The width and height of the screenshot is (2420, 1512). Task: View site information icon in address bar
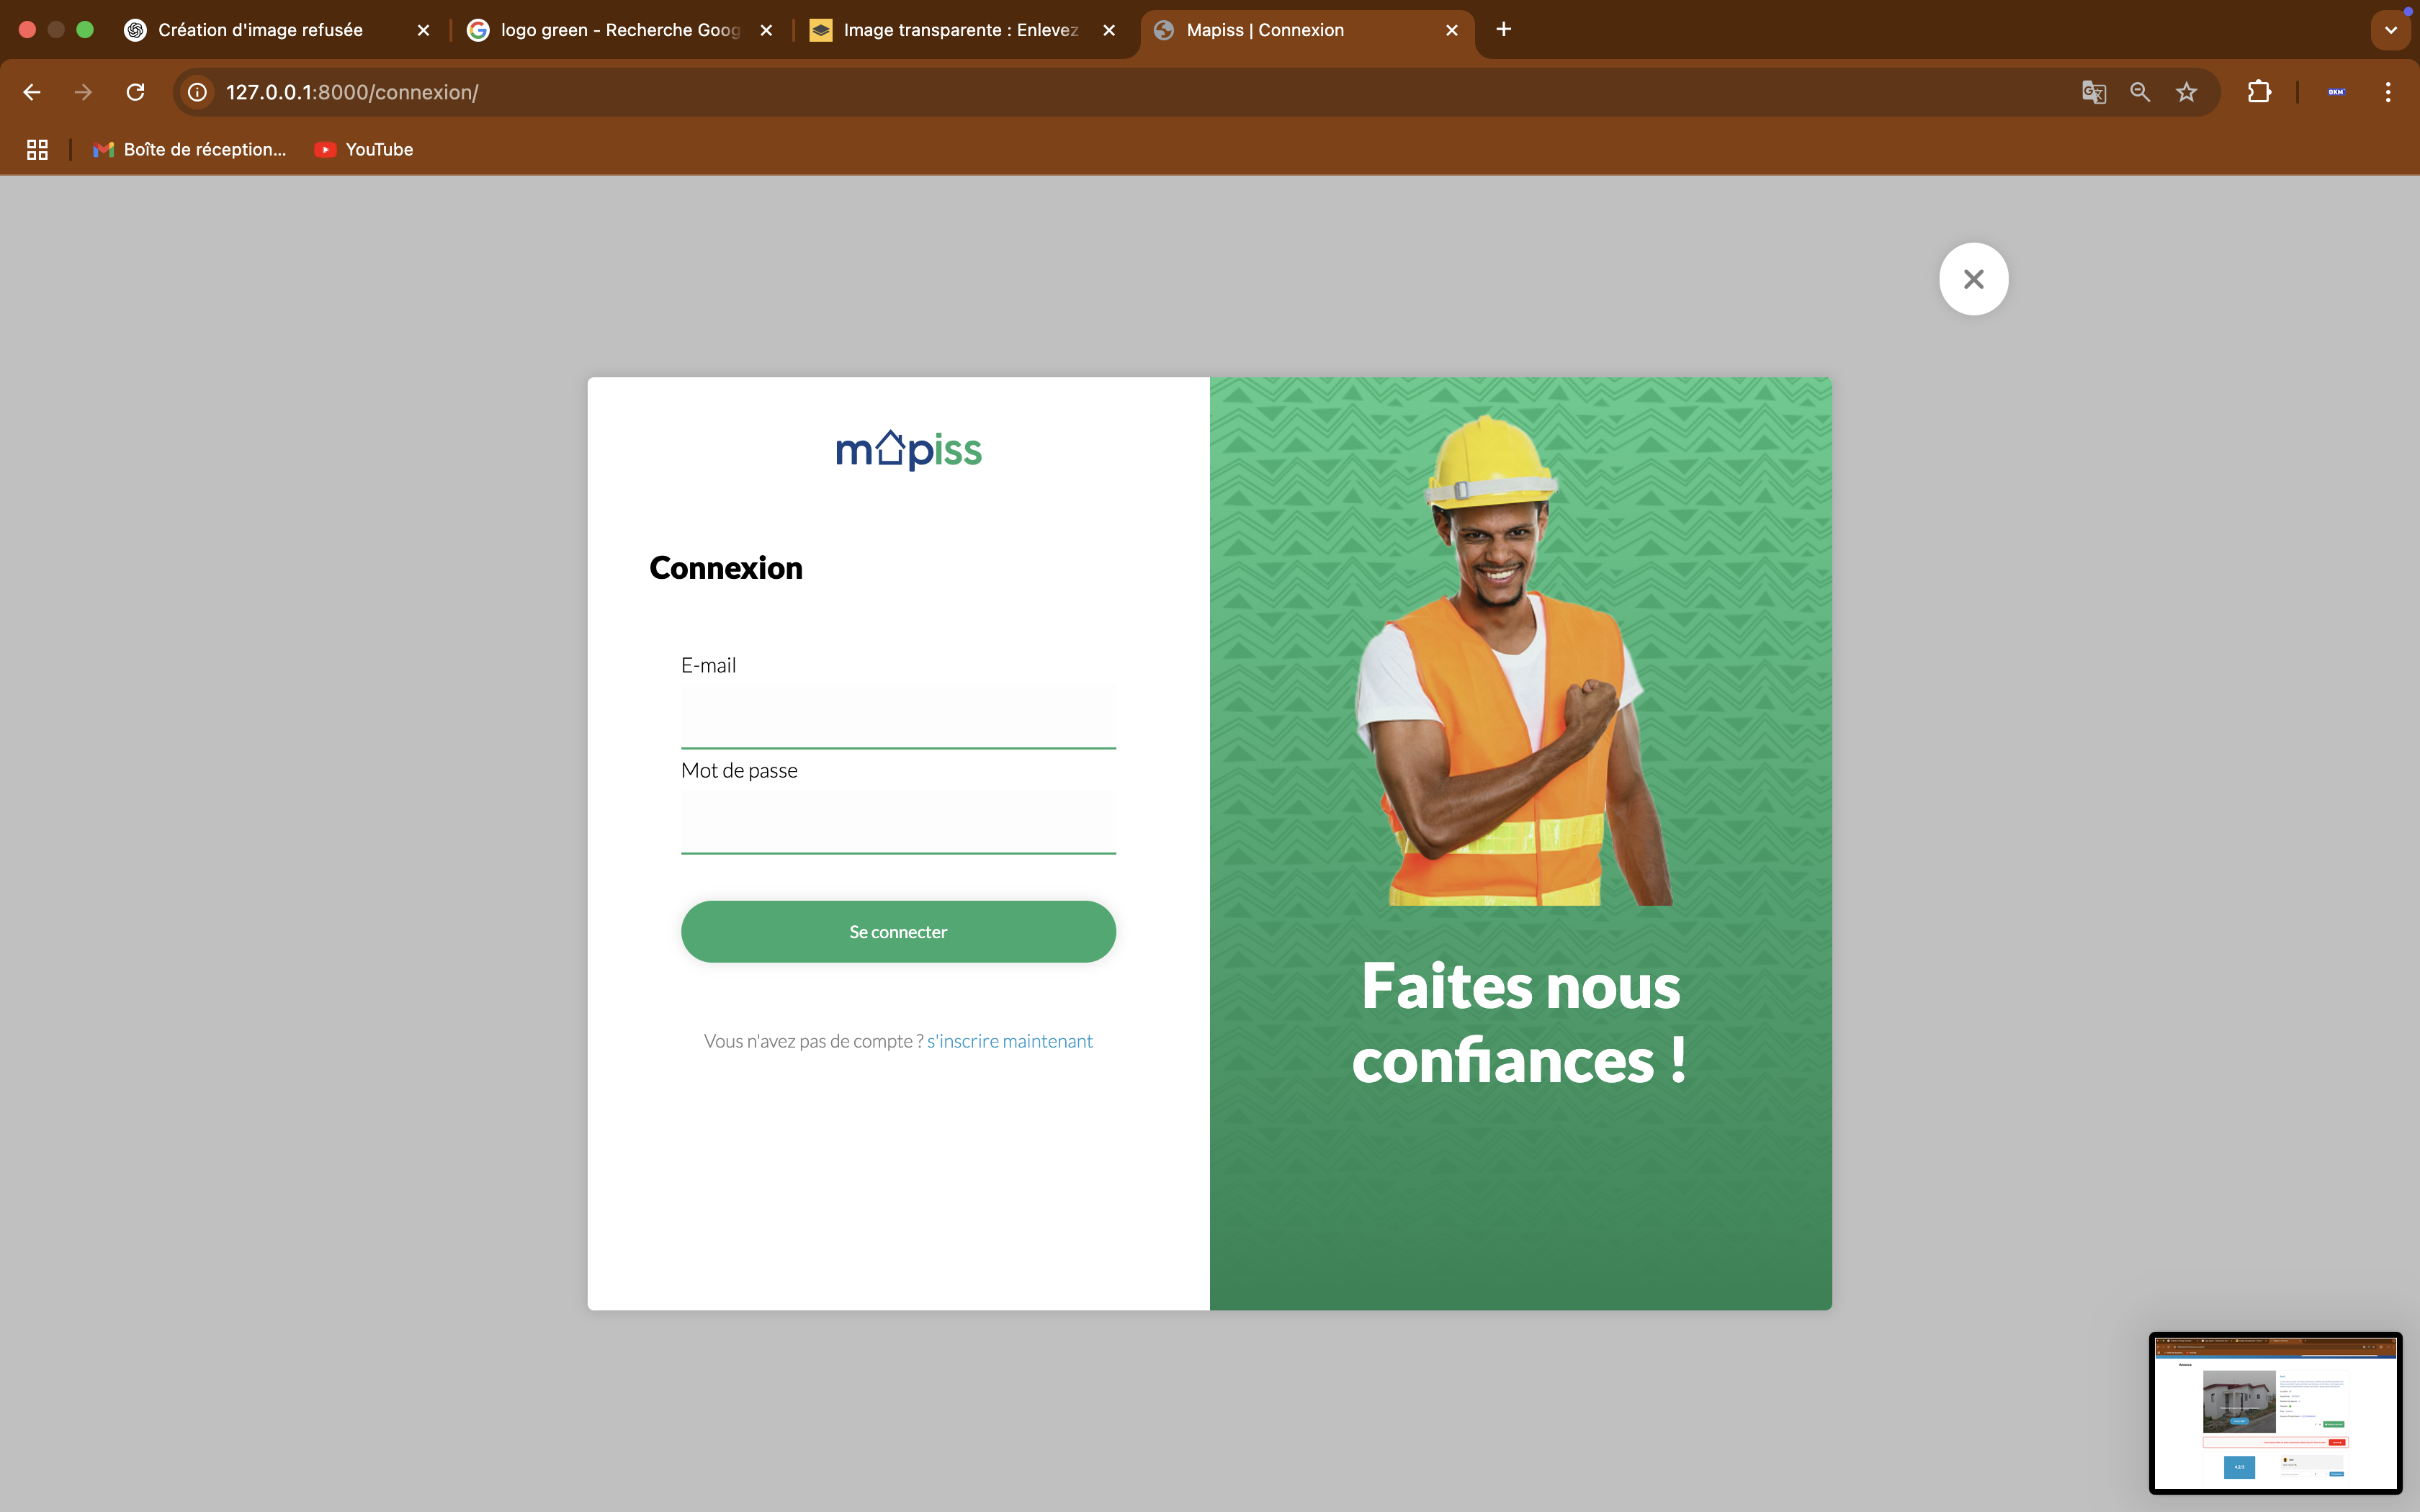coord(198,92)
